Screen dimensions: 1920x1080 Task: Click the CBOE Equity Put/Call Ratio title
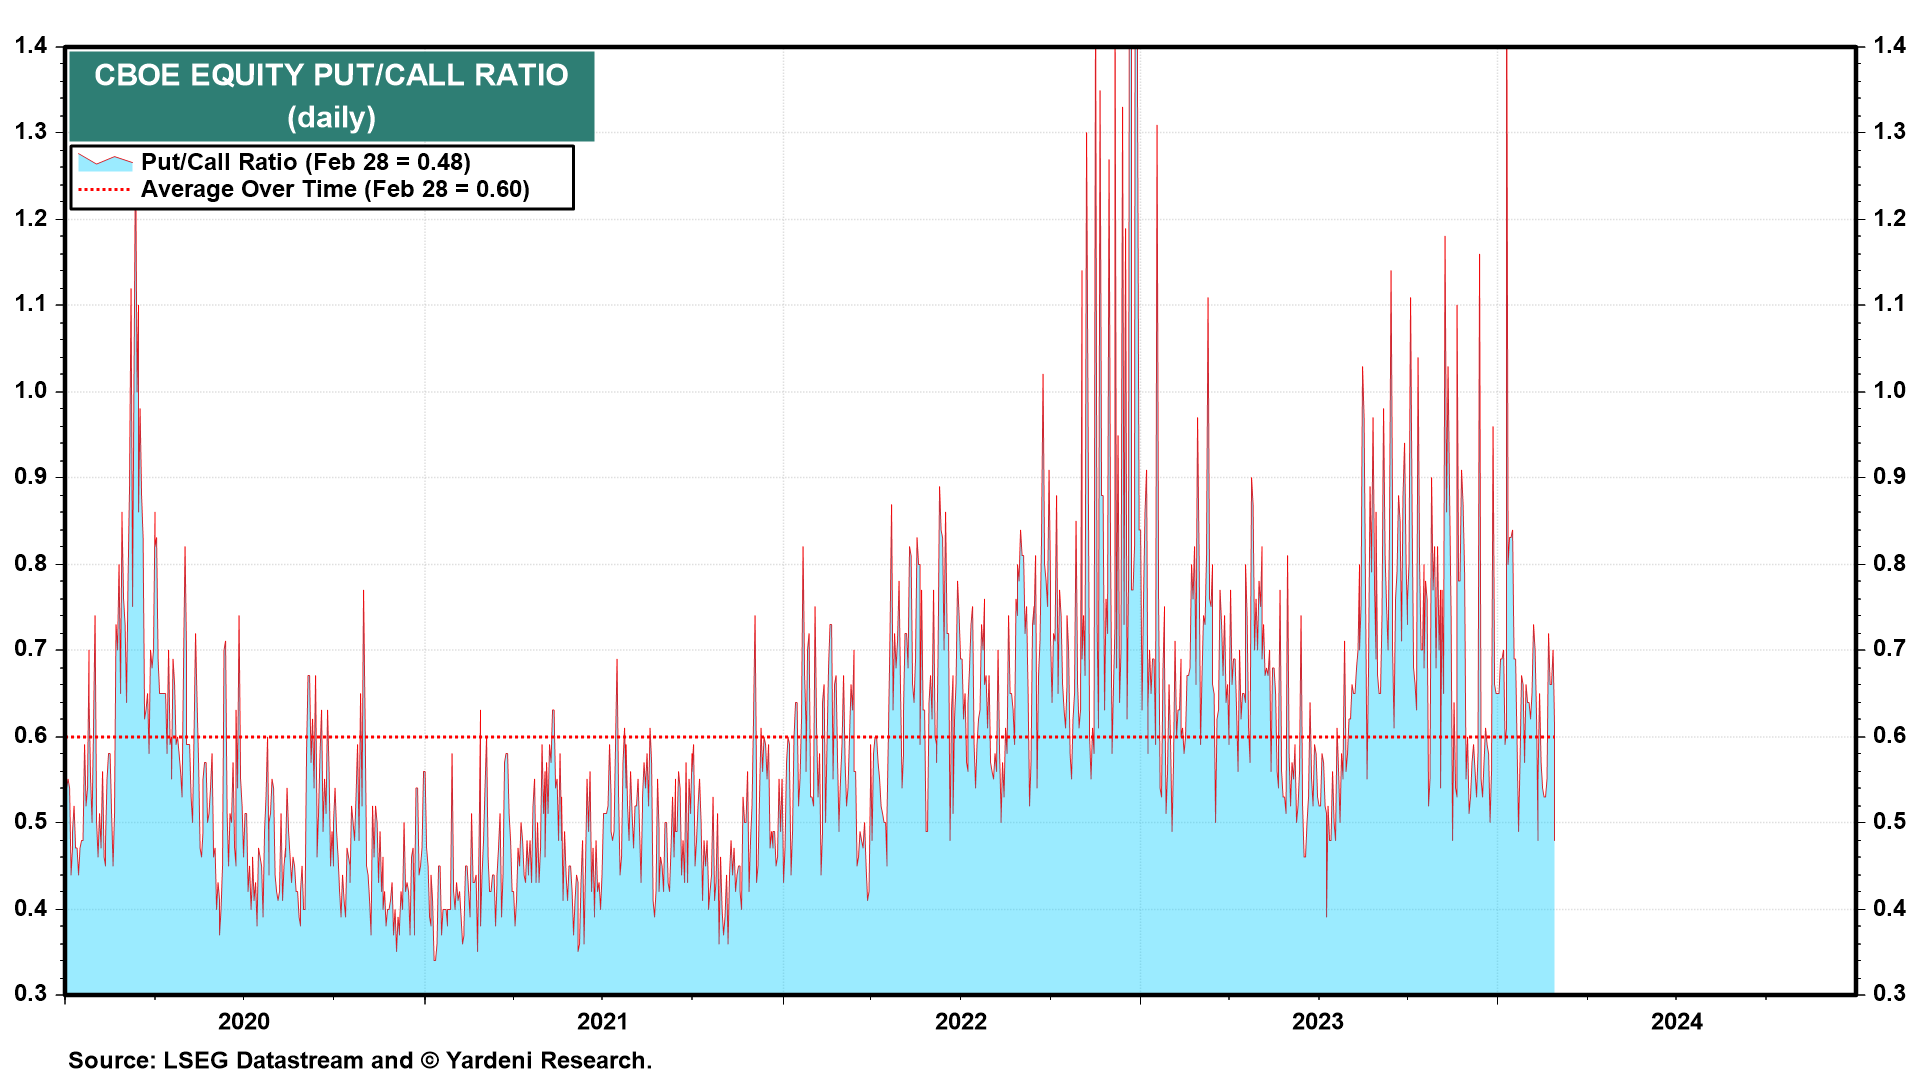pos(331,75)
